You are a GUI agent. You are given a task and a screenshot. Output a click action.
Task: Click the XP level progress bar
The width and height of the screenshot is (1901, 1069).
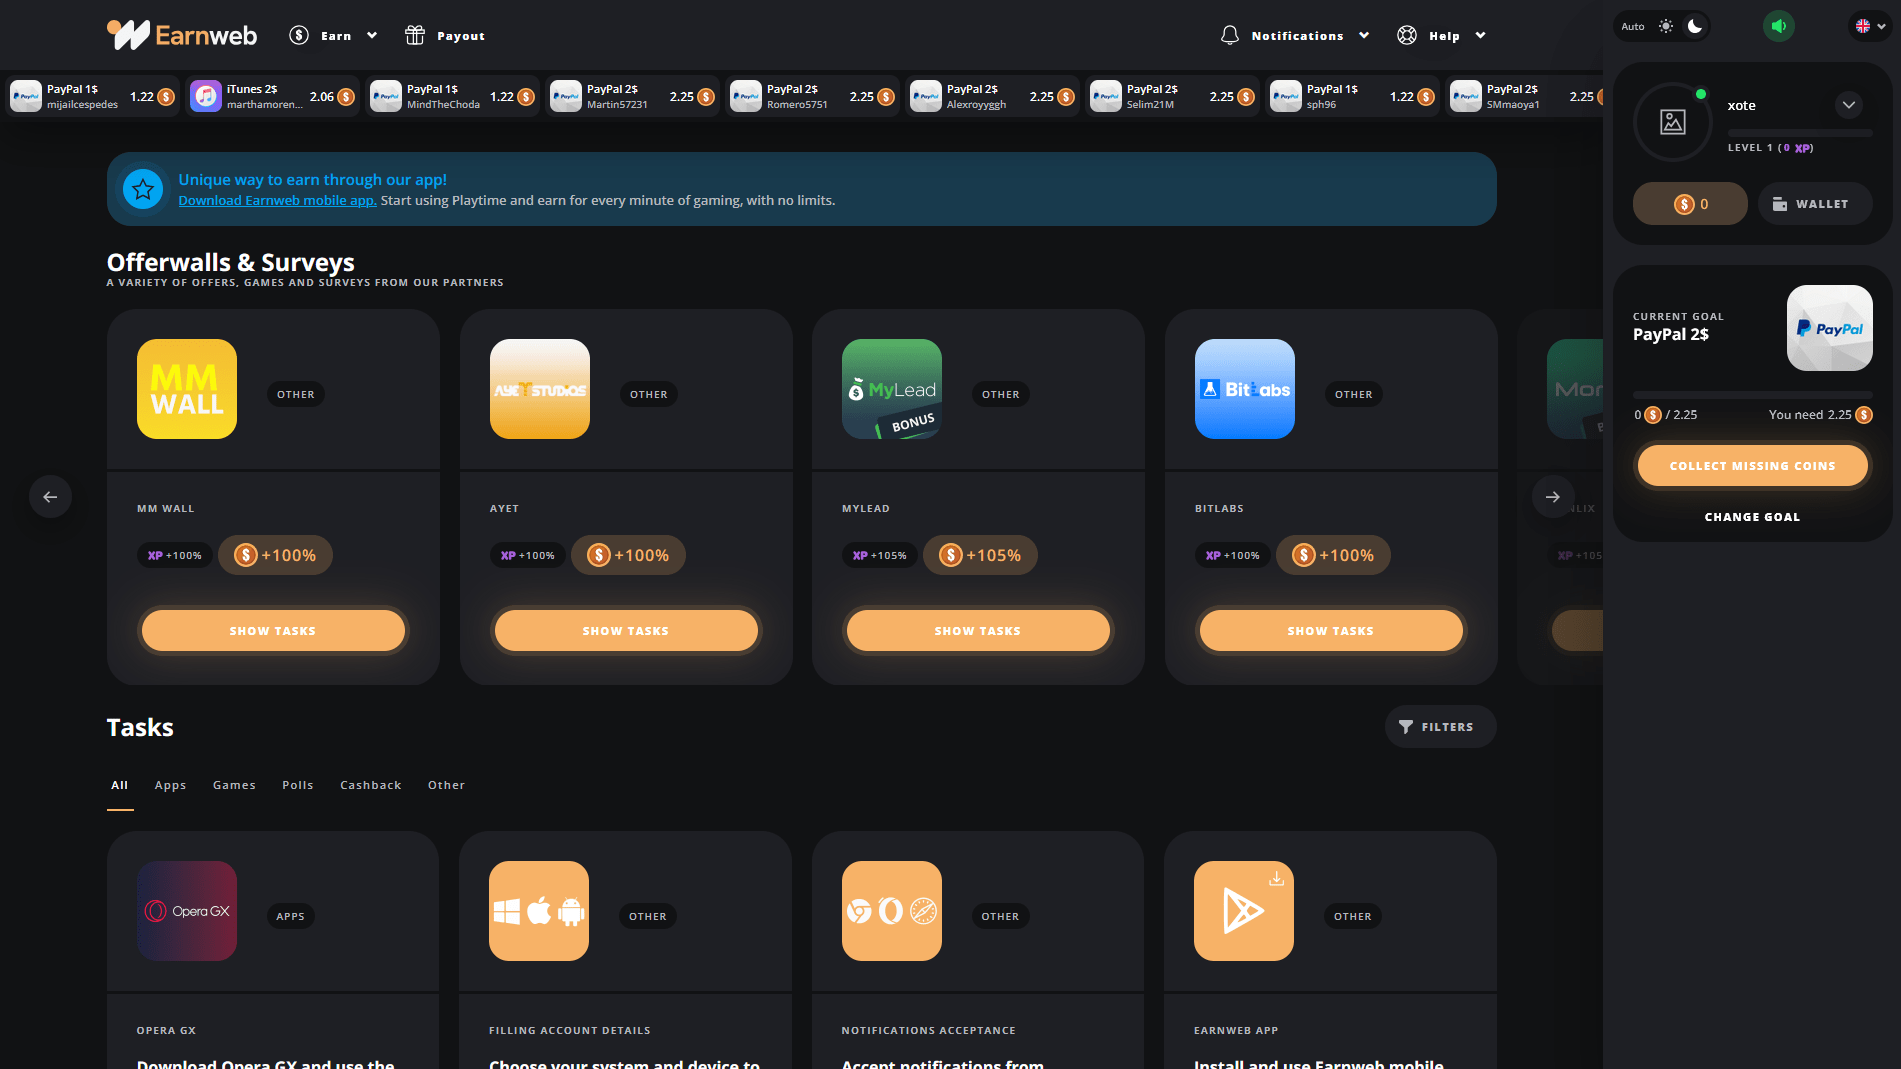click(1800, 132)
